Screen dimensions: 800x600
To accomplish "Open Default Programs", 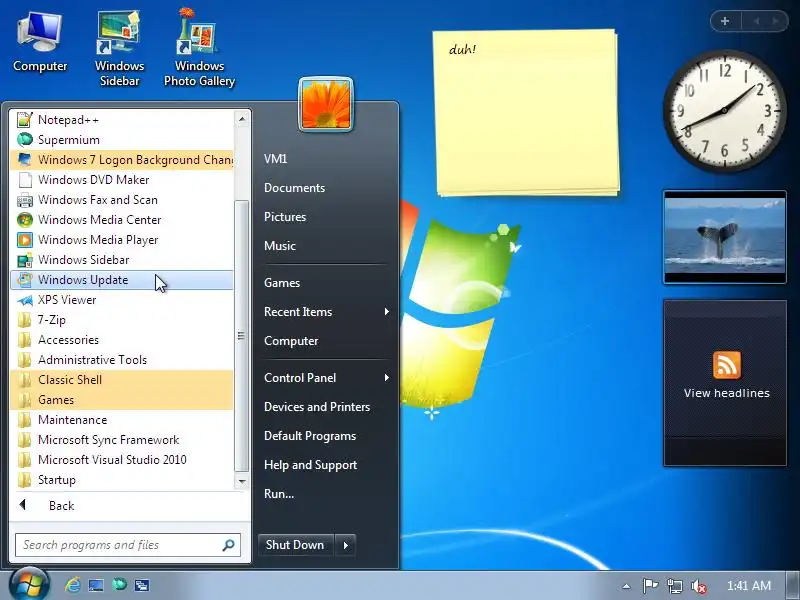I will [310, 436].
